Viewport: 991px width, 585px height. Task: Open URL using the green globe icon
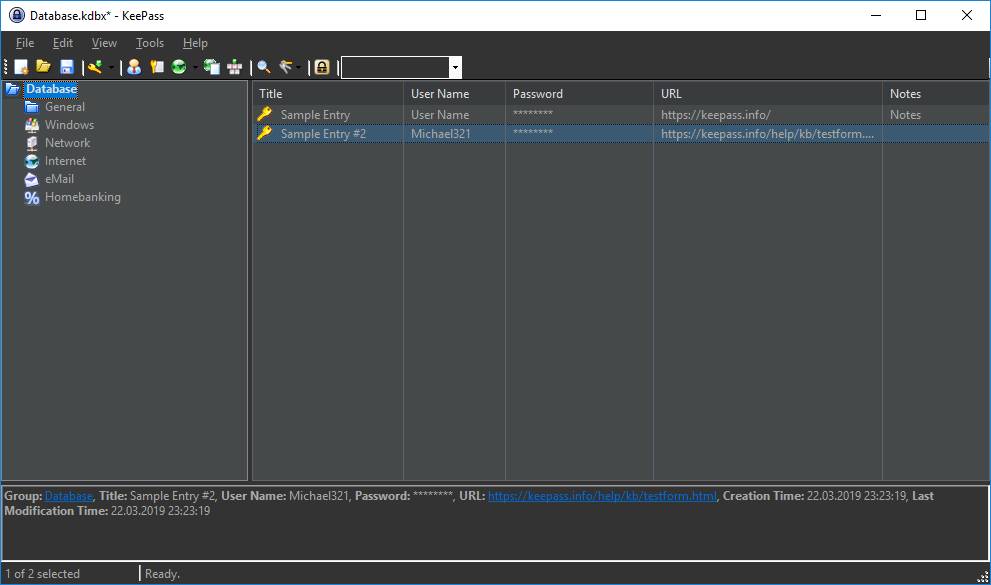(x=179, y=67)
